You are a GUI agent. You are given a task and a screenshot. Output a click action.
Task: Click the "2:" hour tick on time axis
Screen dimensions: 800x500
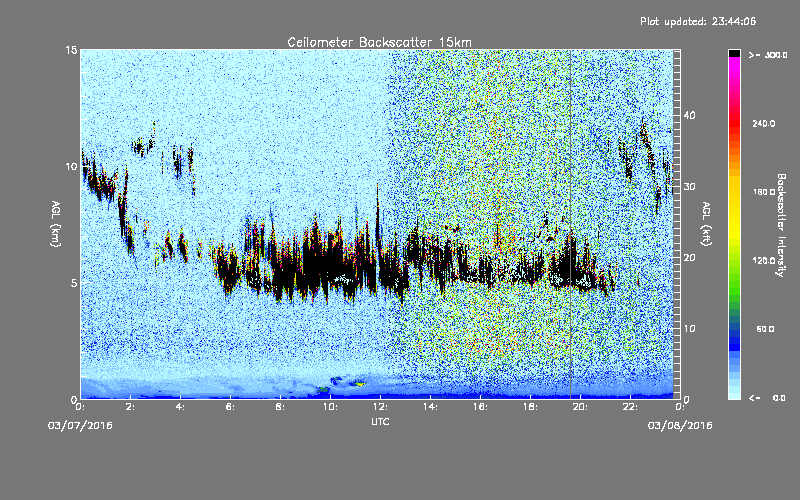[131, 407]
